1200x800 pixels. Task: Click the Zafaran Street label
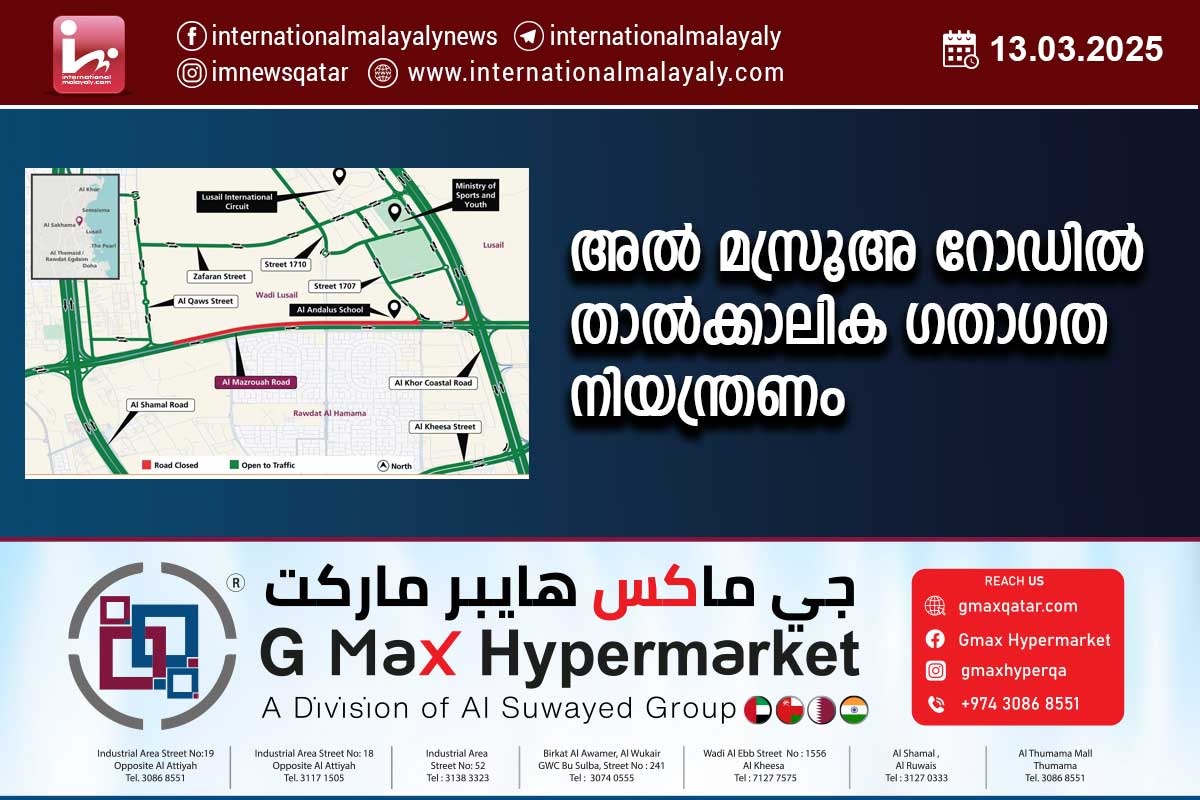pyautogui.click(x=220, y=276)
